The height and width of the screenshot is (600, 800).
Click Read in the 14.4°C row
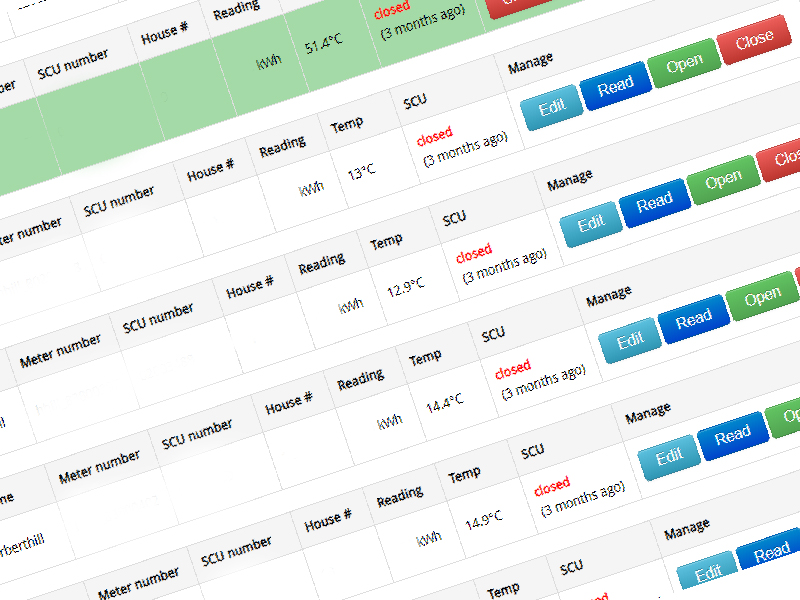pos(694,319)
